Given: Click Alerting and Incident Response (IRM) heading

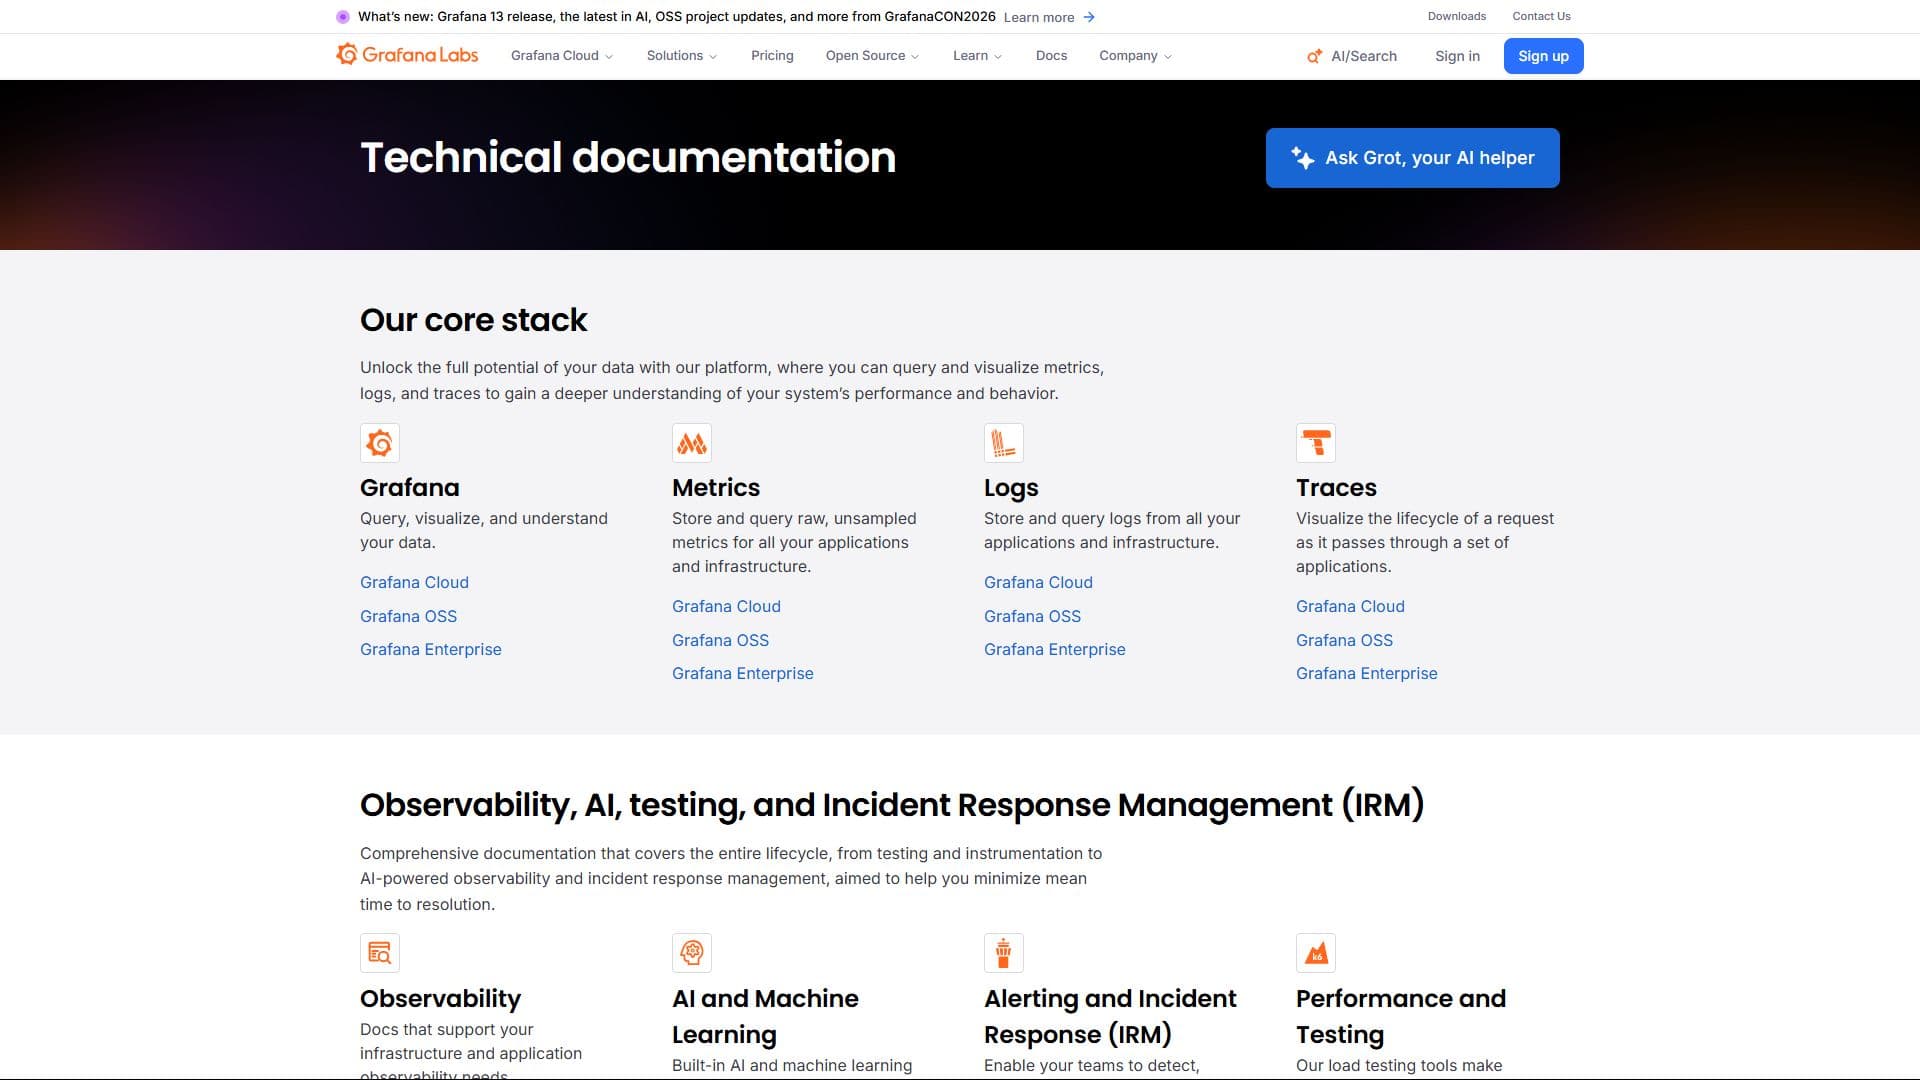Looking at the screenshot, I should [x=1110, y=1016].
